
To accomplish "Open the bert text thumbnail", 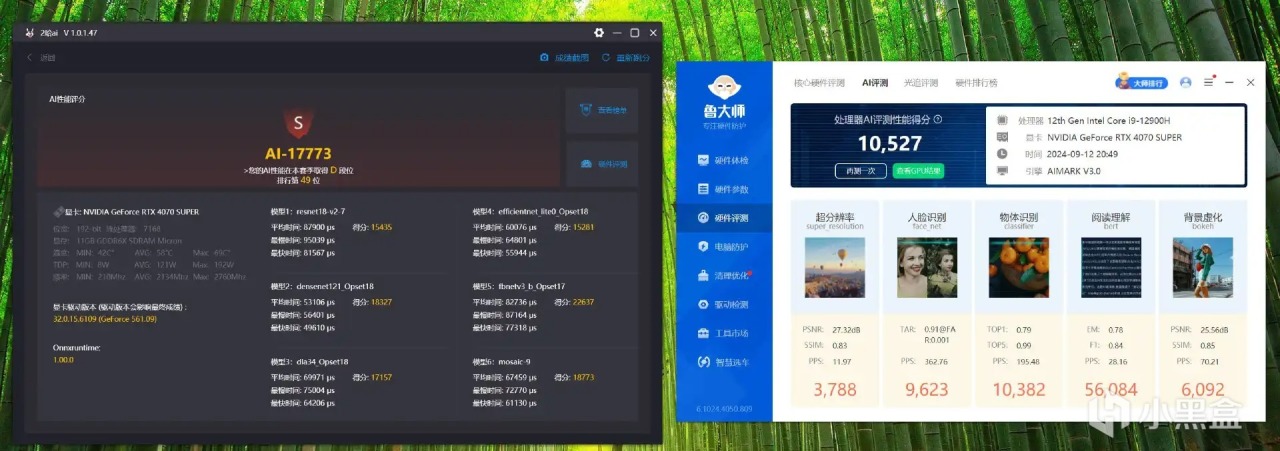I will 1111,267.
